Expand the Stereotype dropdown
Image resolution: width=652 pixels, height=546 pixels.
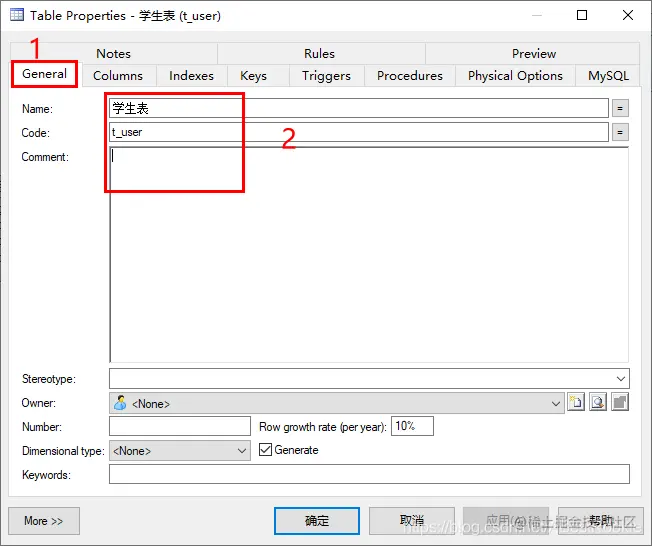click(x=620, y=379)
